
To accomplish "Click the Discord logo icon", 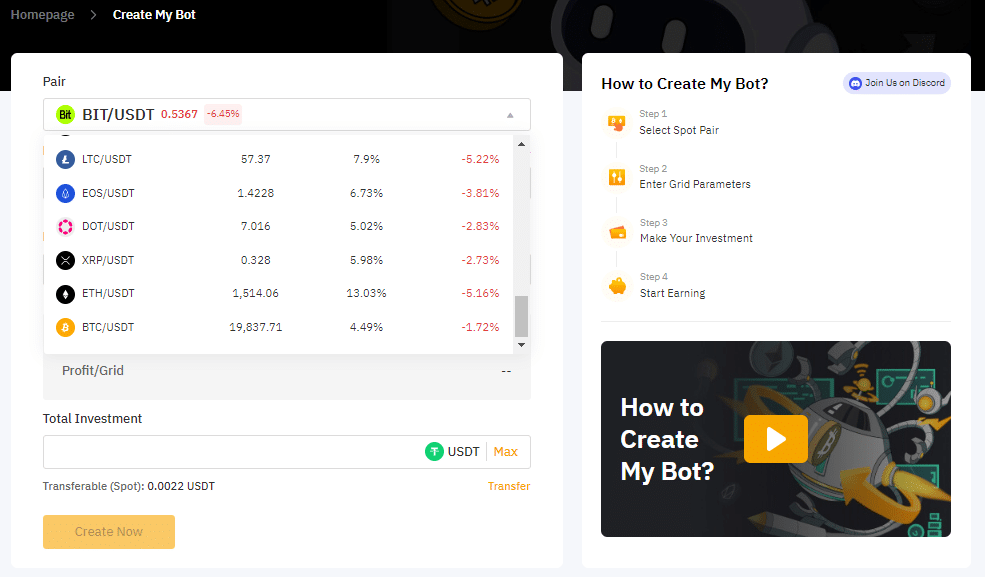I will 855,83.
